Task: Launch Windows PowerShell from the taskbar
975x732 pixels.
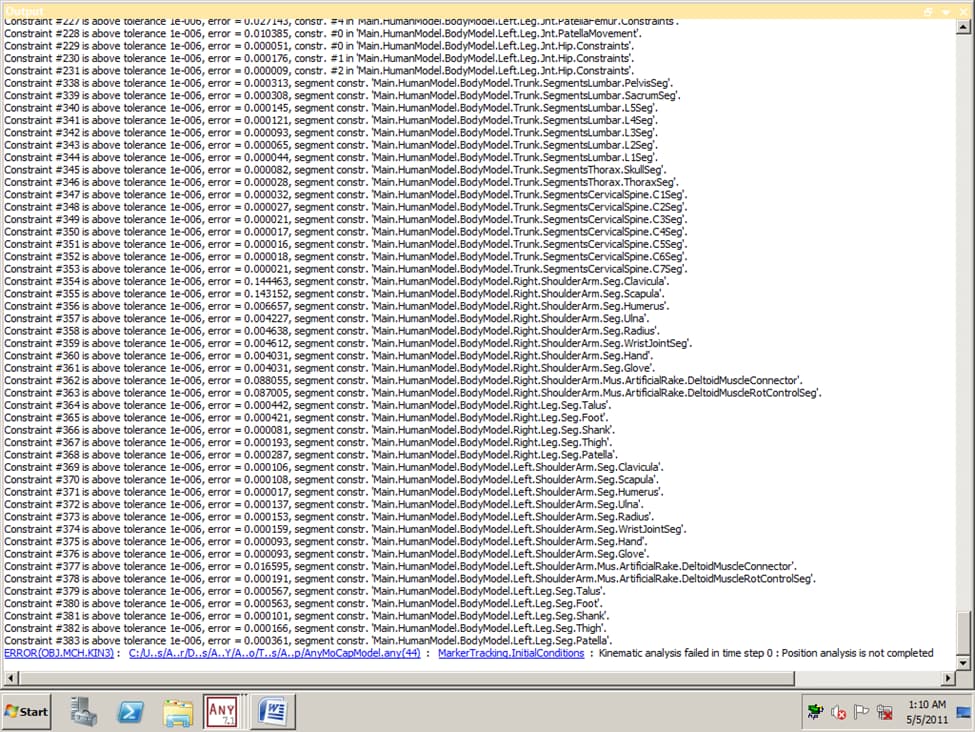Action: coord(131,711)
